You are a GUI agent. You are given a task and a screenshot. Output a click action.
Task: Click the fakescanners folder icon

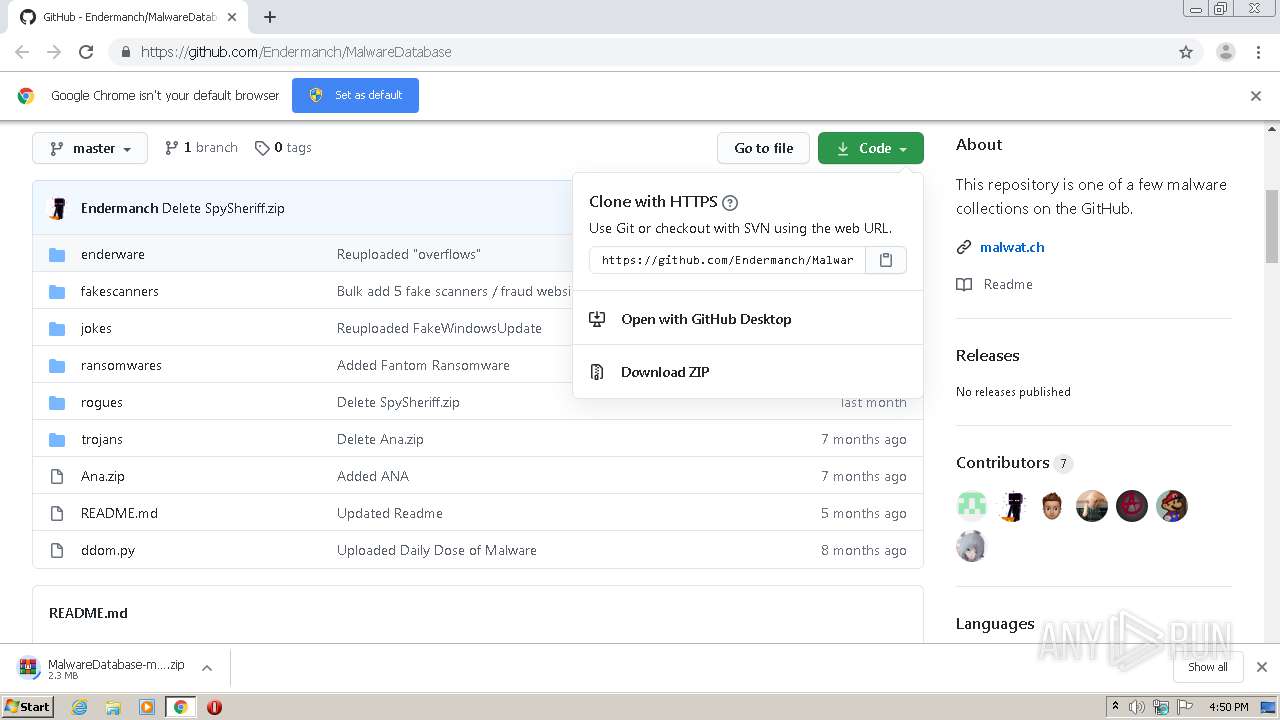point(57,291)
